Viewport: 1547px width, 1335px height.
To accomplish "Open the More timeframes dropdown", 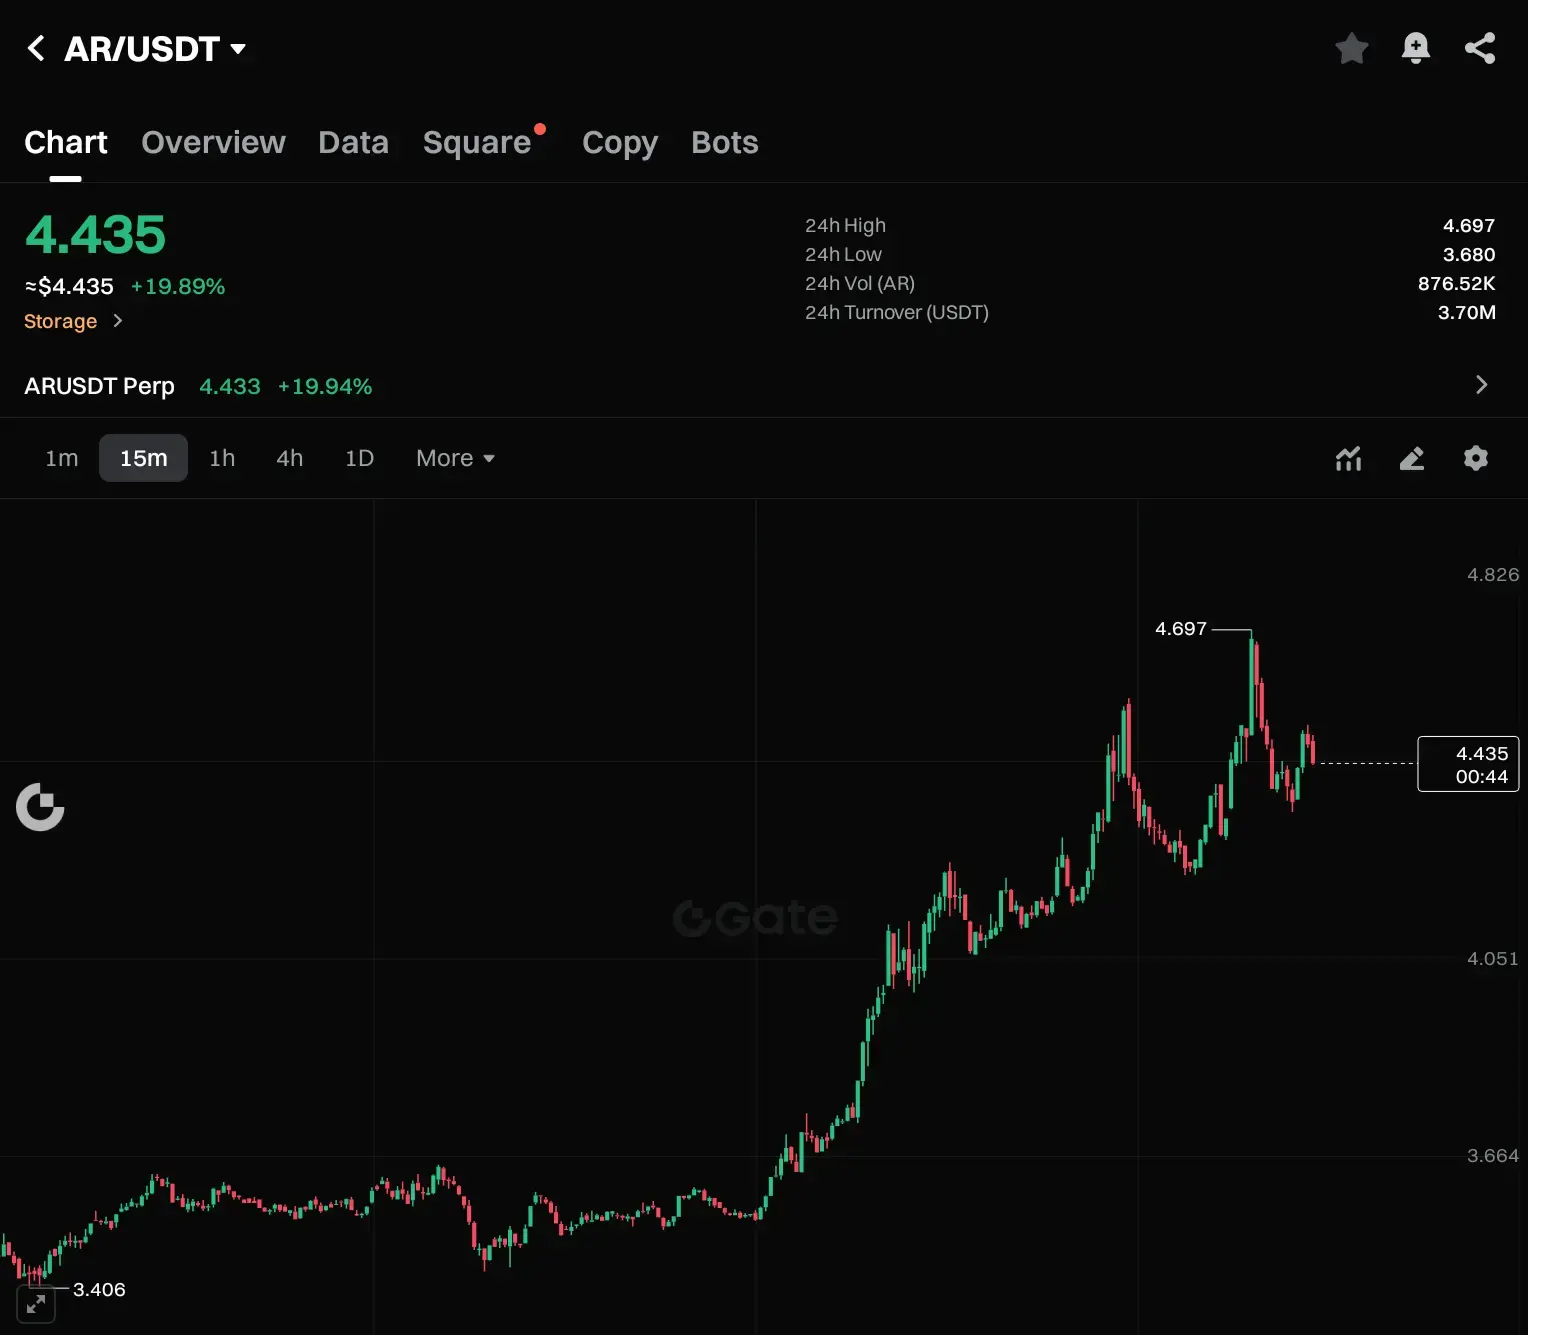I will (455, 458).
